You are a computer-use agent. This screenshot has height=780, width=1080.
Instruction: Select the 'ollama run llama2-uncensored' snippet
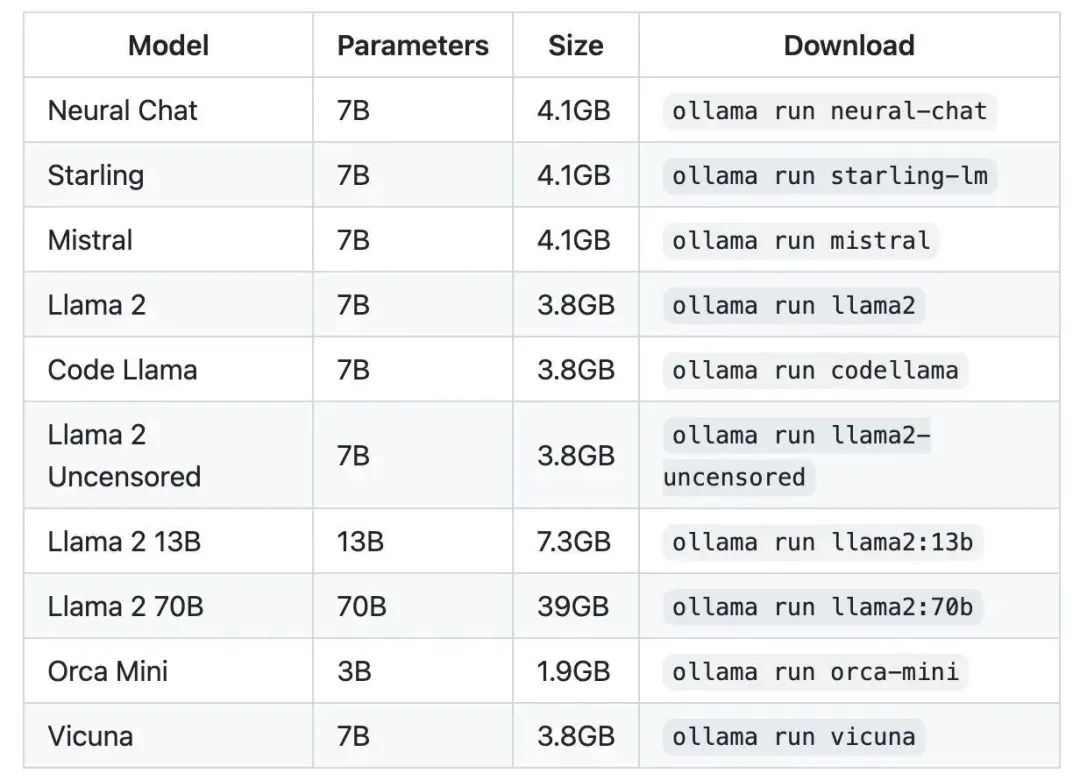[x=797, y=456]
